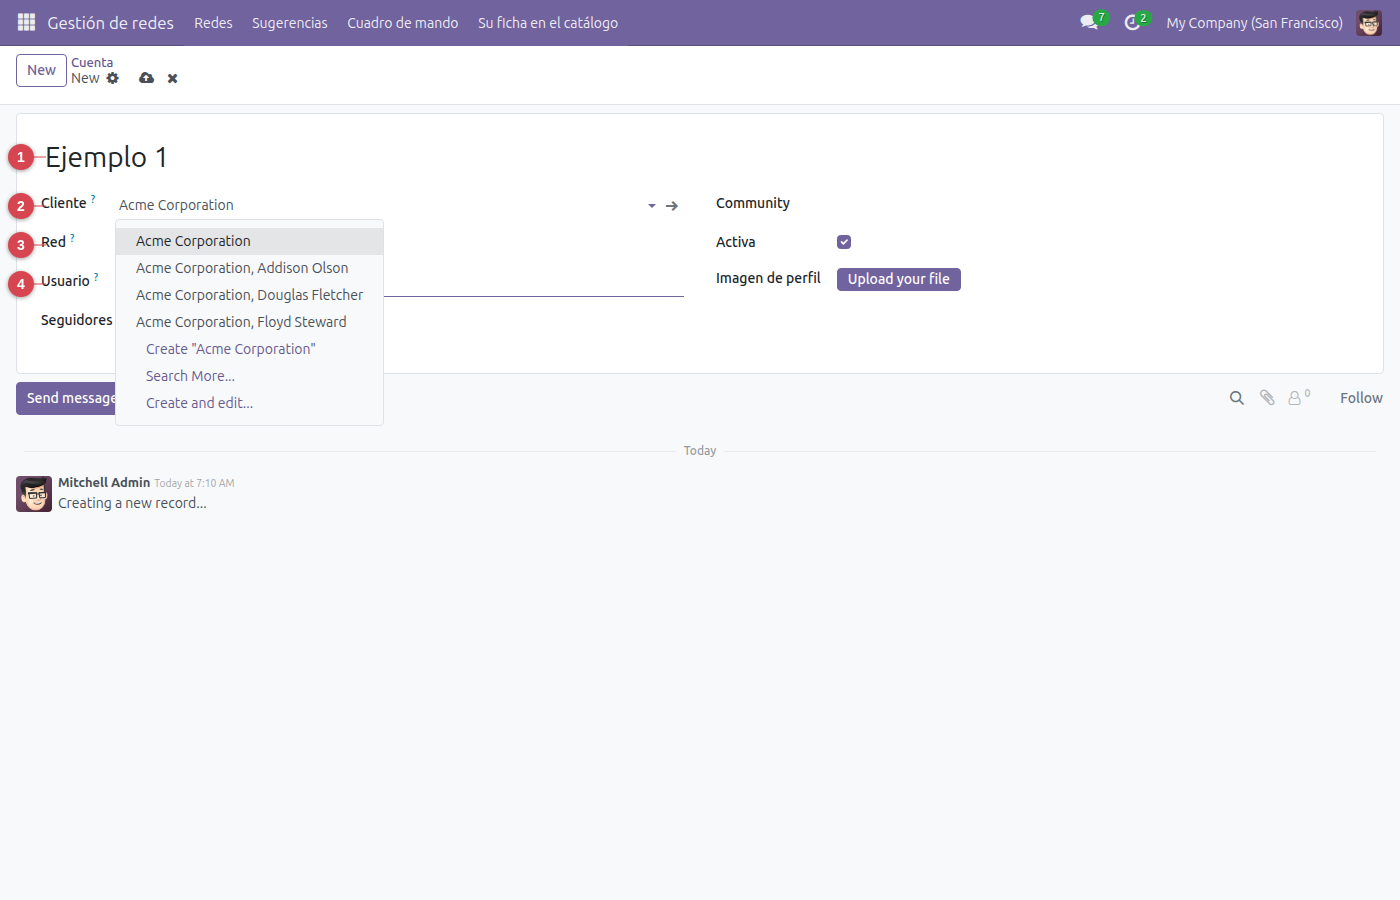Click "Search More..." in dropdown
Image resolution: width=1400 pixels, height=900 pixels.
point(249,376)
